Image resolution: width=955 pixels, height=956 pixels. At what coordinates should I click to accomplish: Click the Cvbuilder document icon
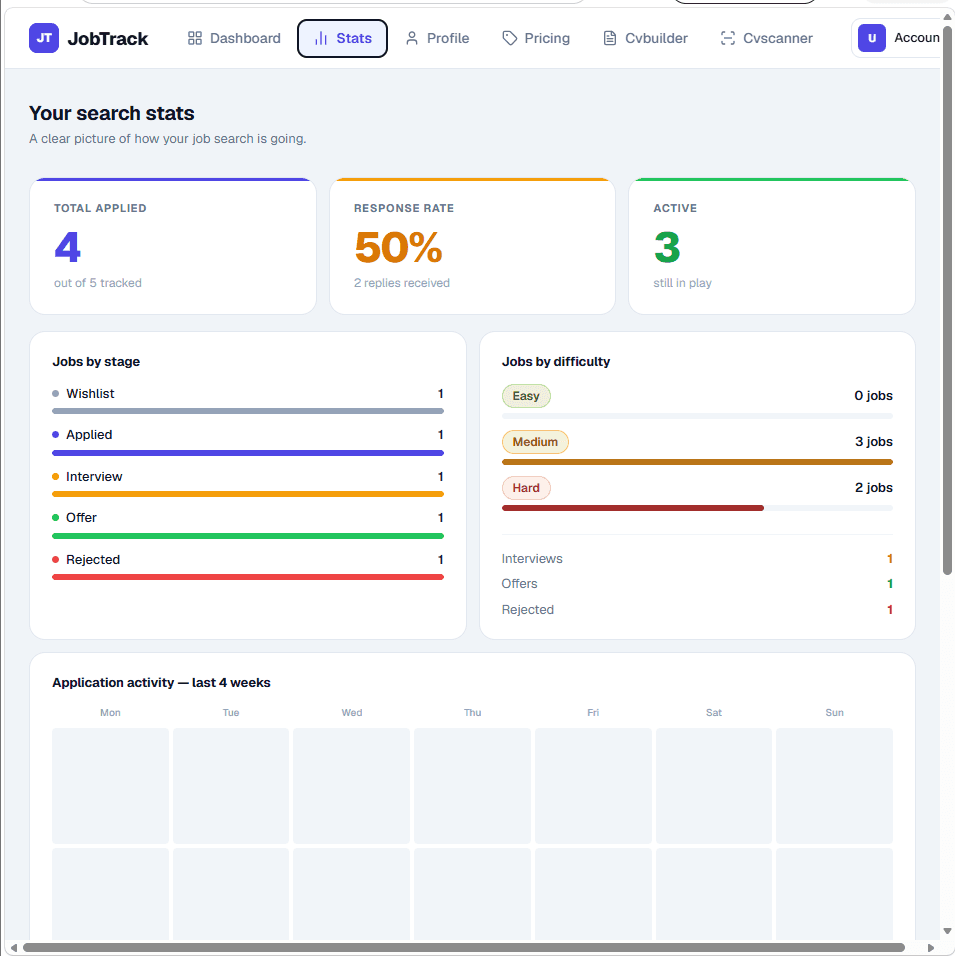(609, 38)
